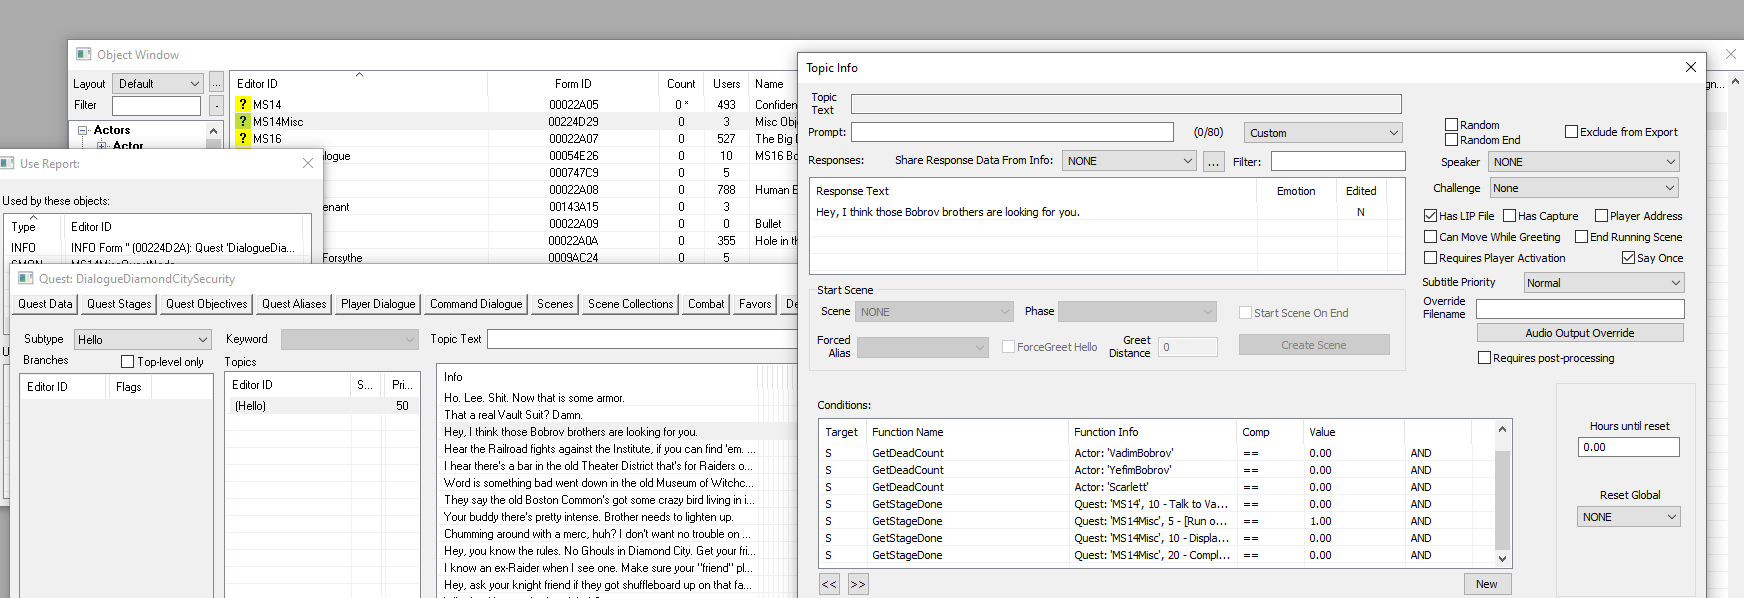This screenshot has height=598, width=1744.
Task: Open the Challenge dropdown
Action: point(1584,188)
